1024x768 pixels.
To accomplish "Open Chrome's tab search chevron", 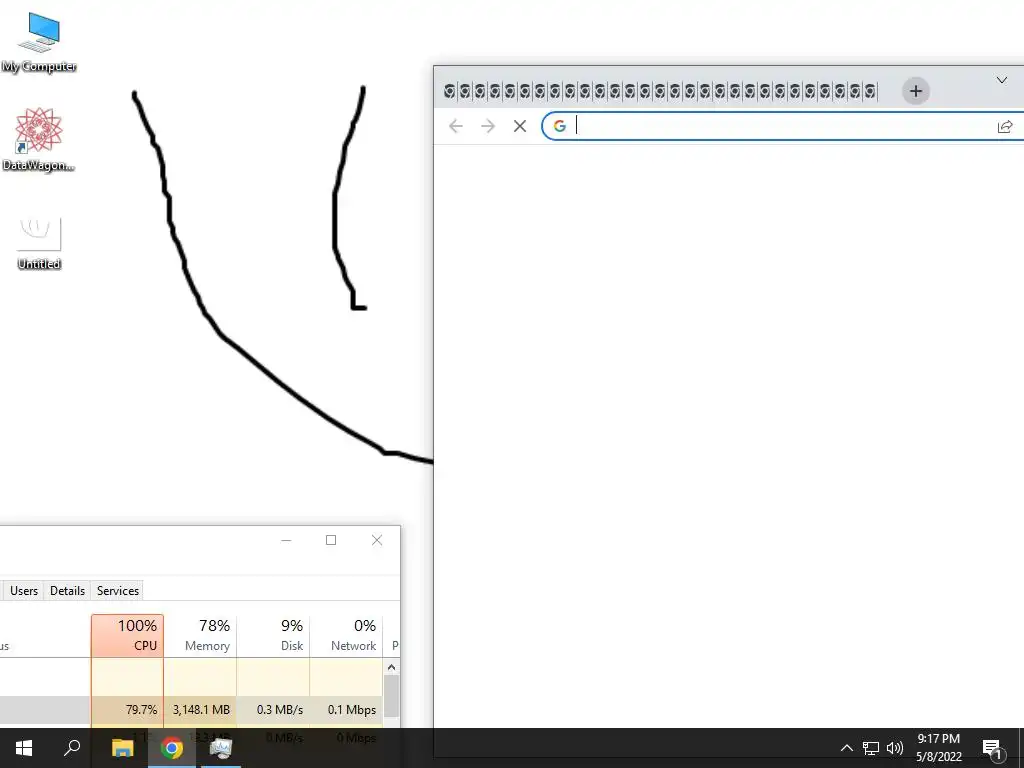I will point(1002,80).
